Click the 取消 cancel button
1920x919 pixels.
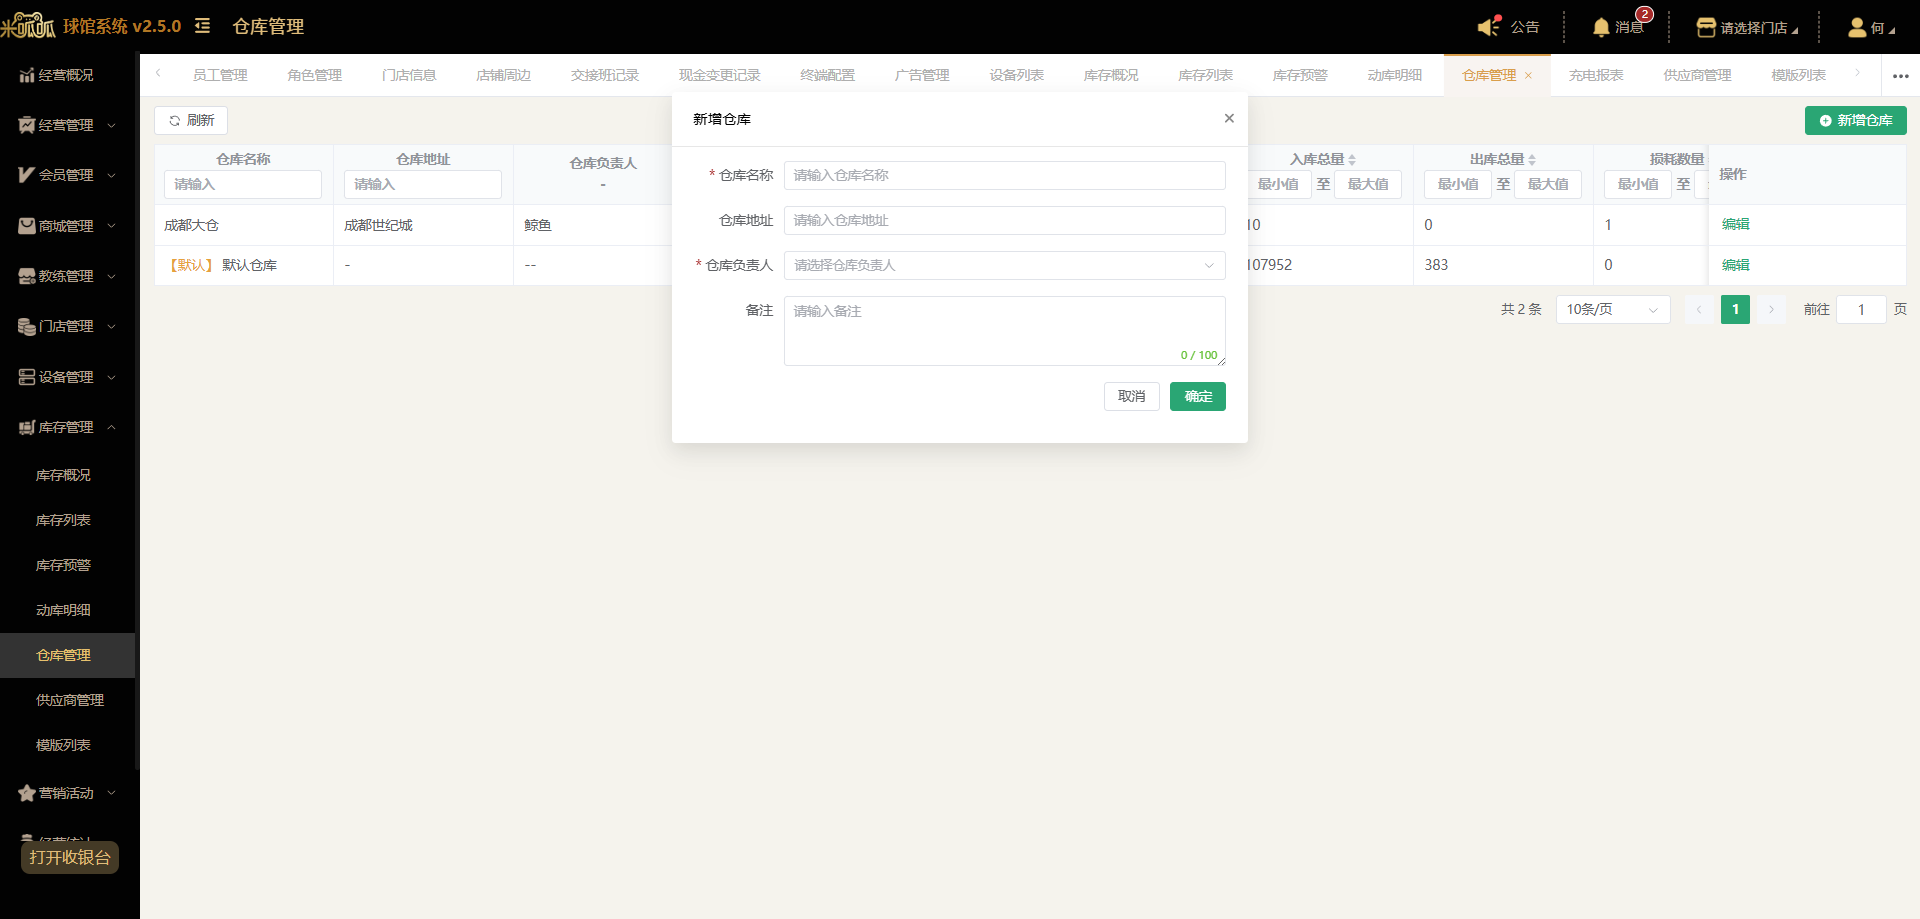1132,397
